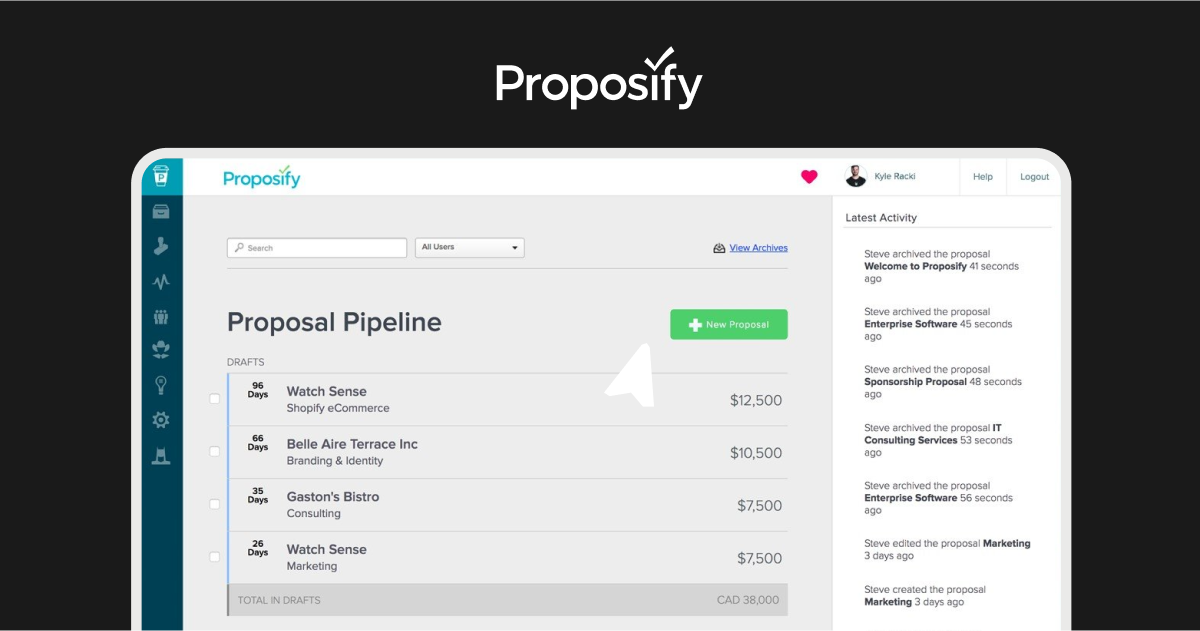The width and height of the screenshot is (1200, 631).
Task: Open the All Users dropdown
Action: 470,247
